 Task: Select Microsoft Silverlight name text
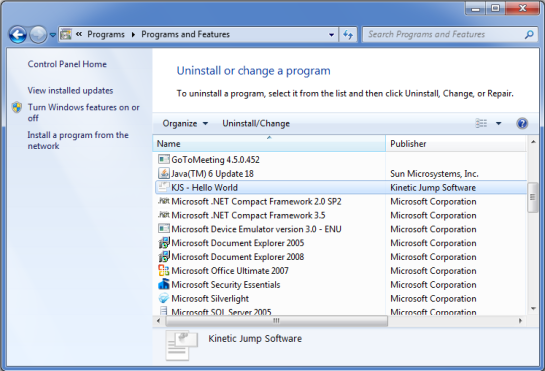[210, 299]
